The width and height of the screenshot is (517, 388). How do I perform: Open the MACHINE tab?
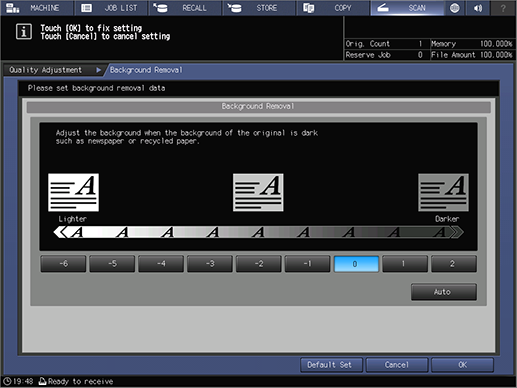point(37,8)
